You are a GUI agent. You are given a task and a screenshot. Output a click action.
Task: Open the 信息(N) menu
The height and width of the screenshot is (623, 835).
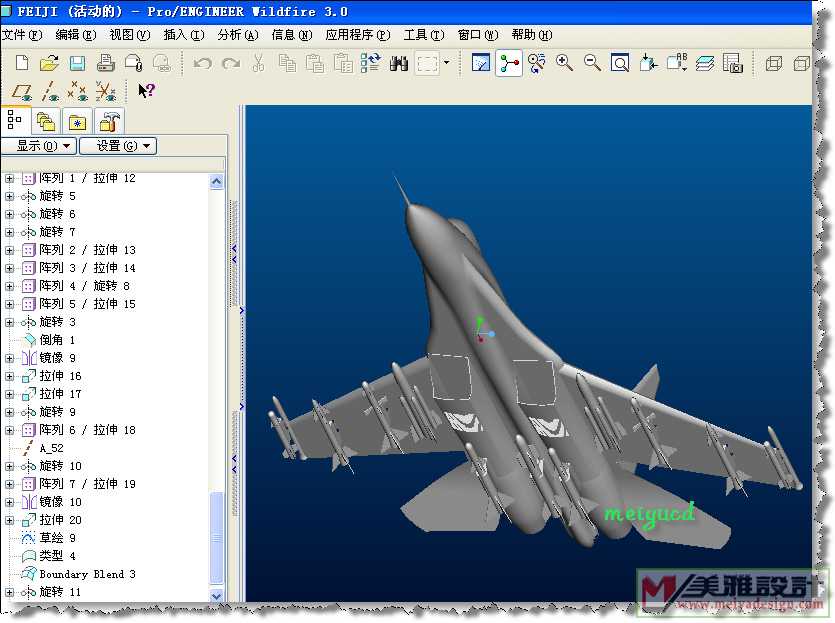coord(292,35)
